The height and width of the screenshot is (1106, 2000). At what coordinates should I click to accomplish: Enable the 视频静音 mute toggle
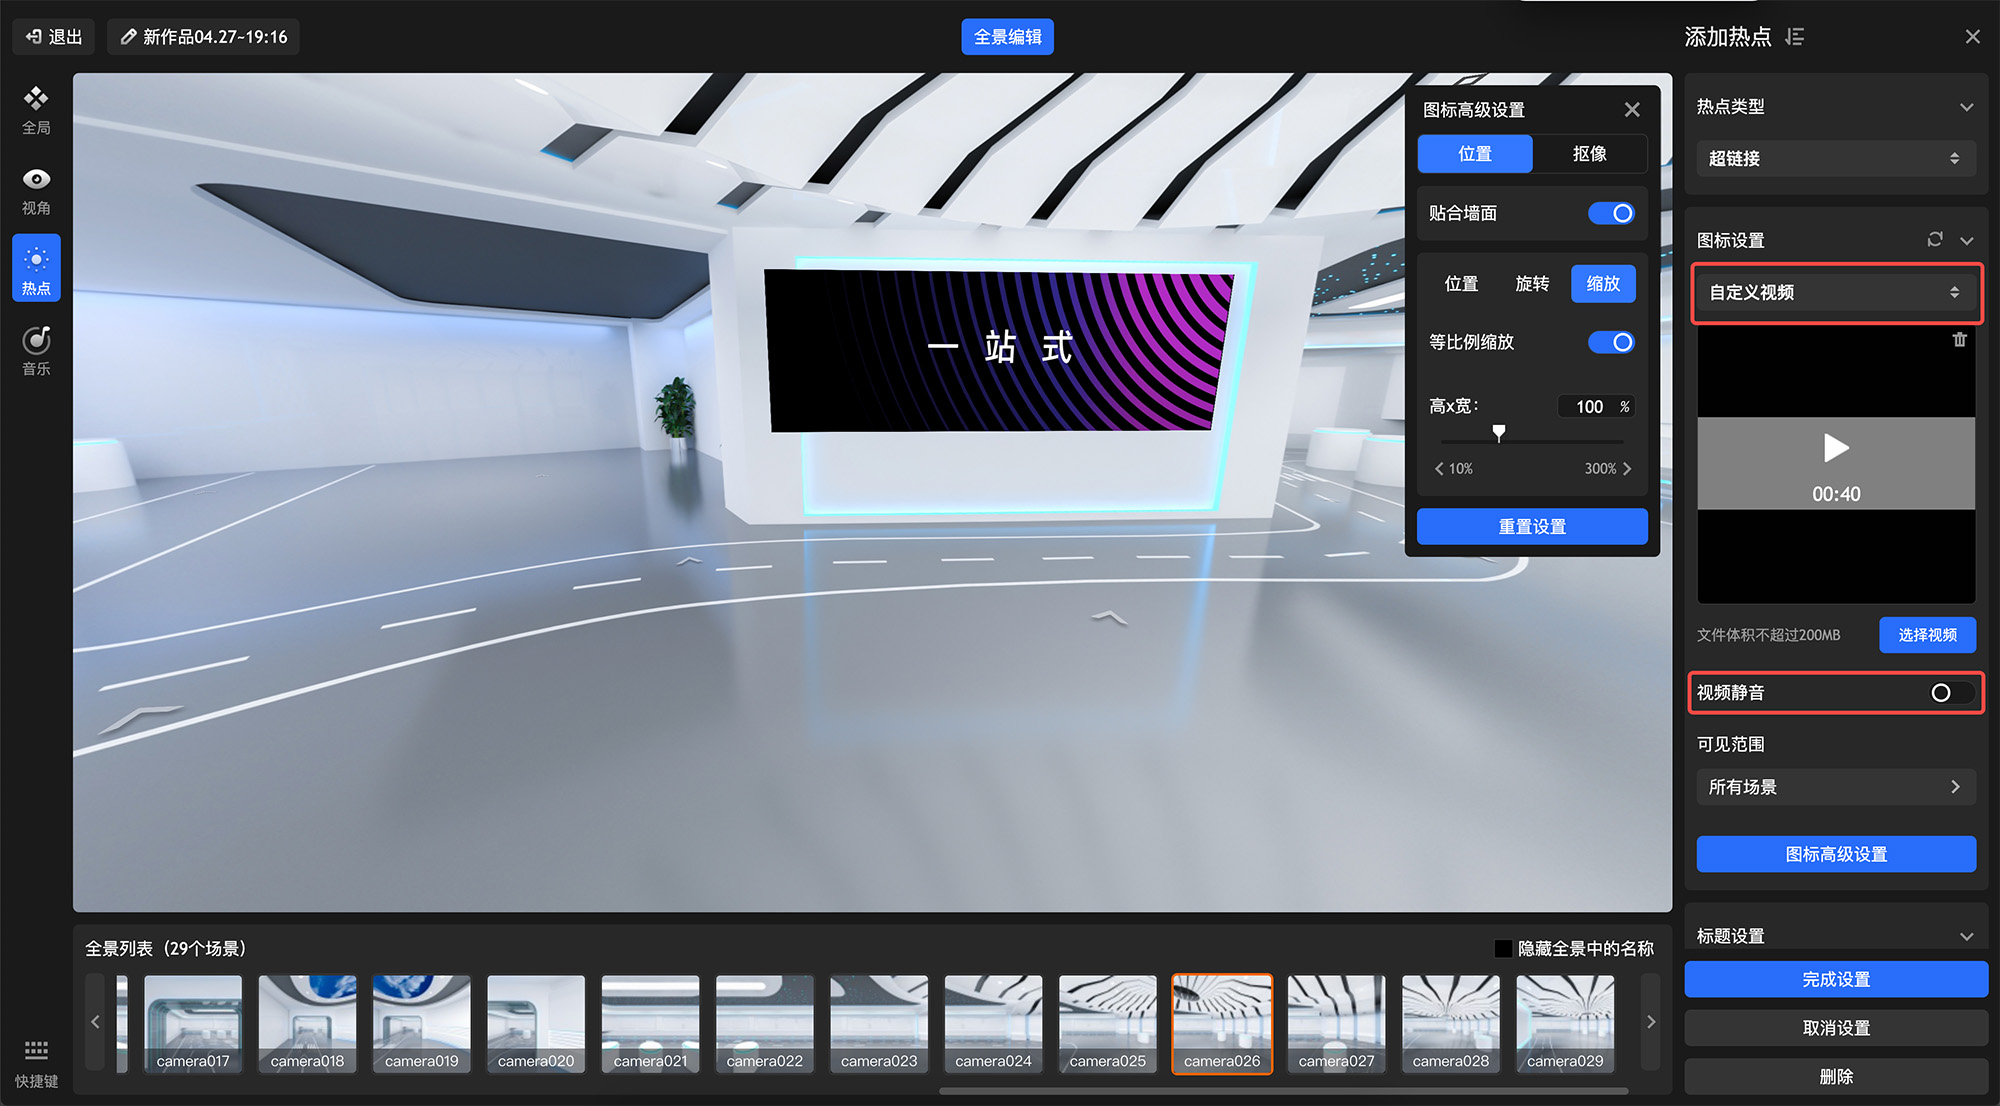click(x=1950, y=693)
